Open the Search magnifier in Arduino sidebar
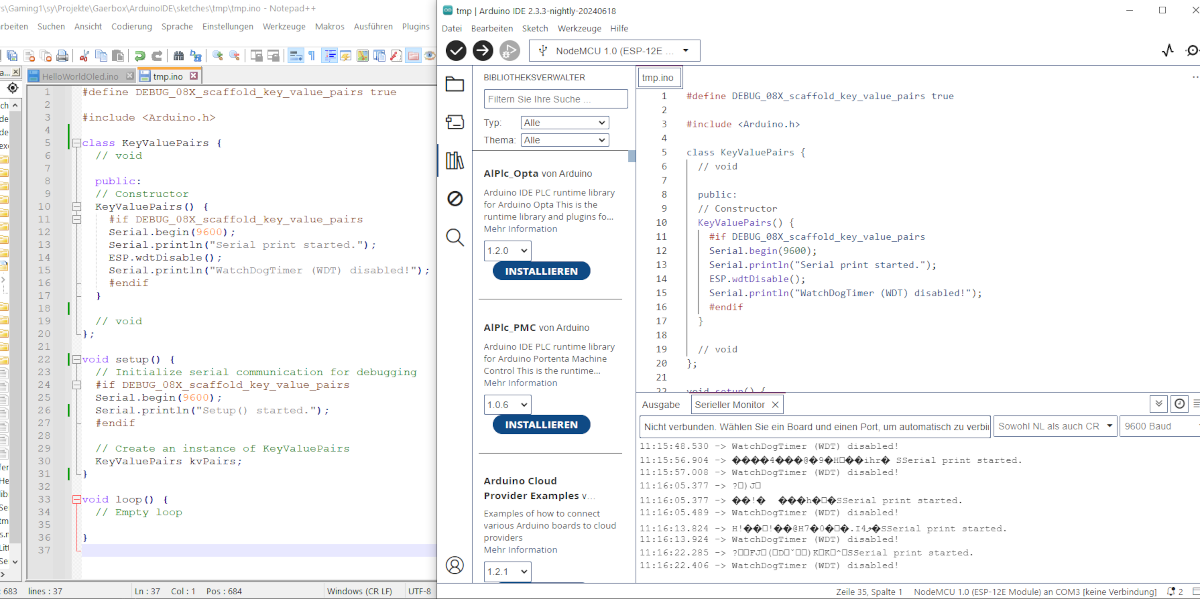 [x=455, y=237]
